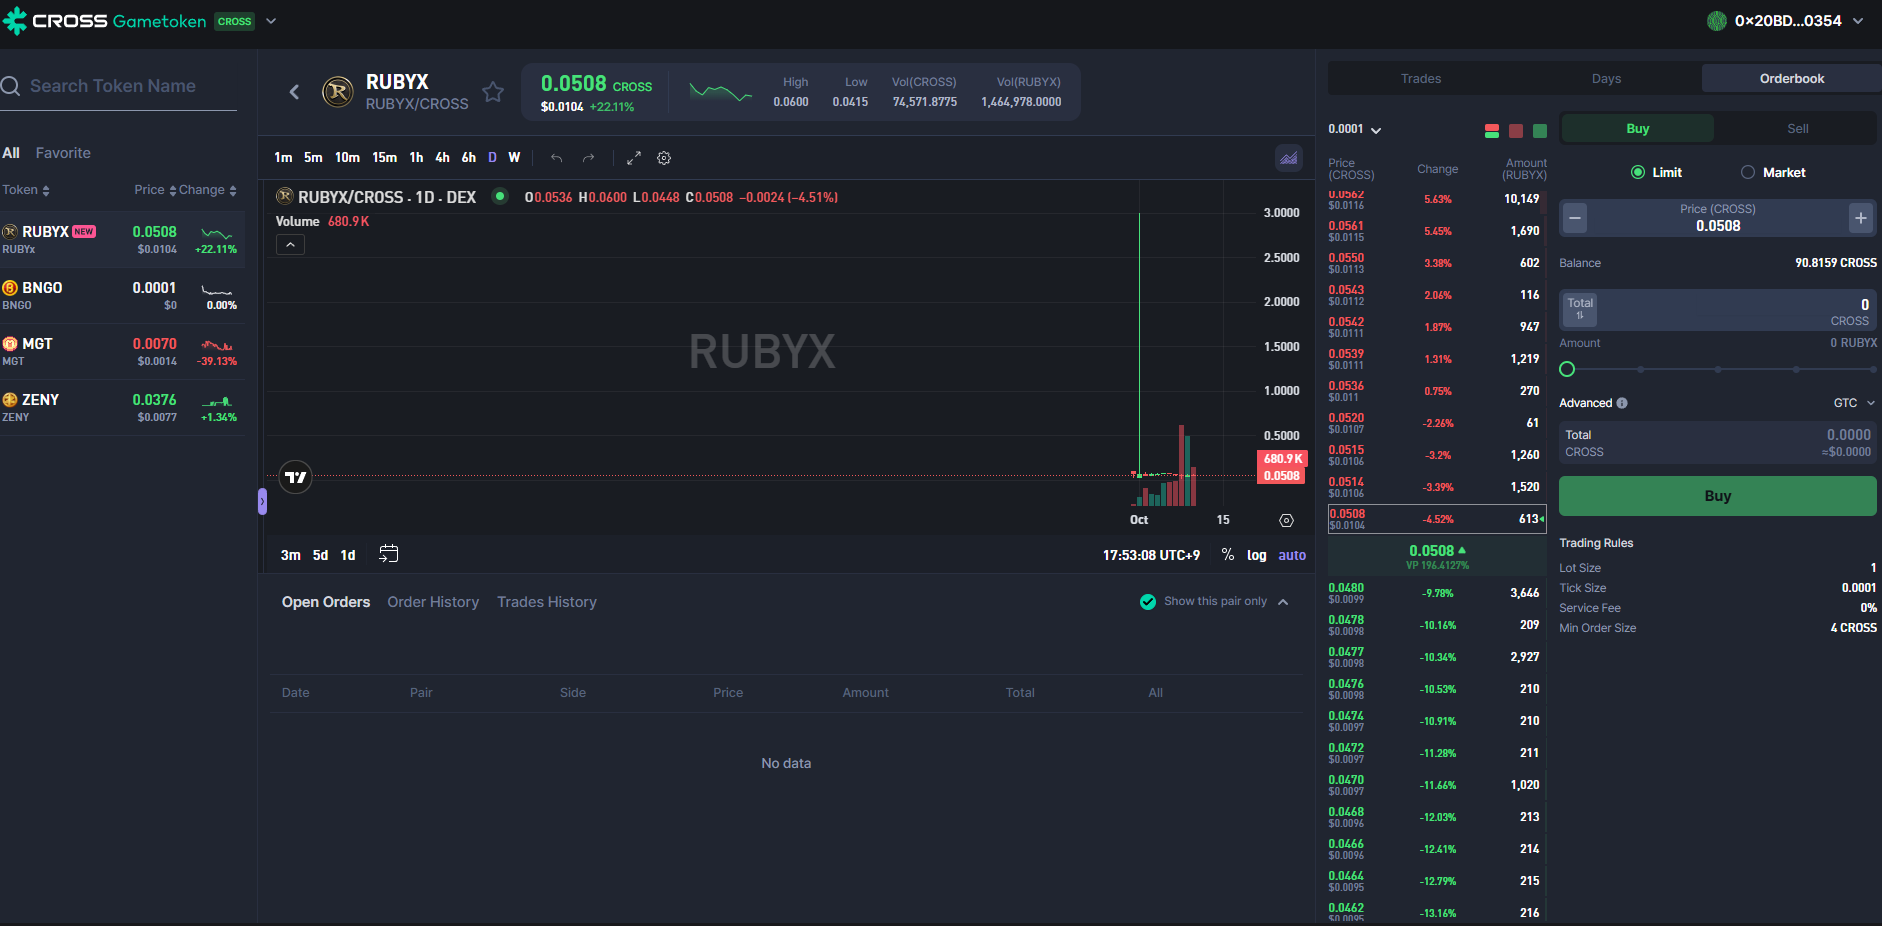1882x926 pixels.
Task: Sort the token list by Price
Action: [155, 190]
